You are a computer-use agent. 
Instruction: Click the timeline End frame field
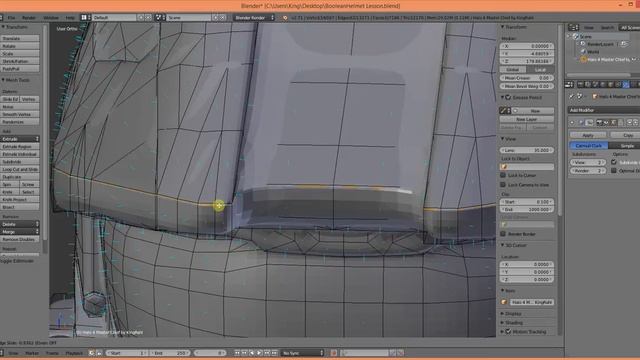coord(170,353)
